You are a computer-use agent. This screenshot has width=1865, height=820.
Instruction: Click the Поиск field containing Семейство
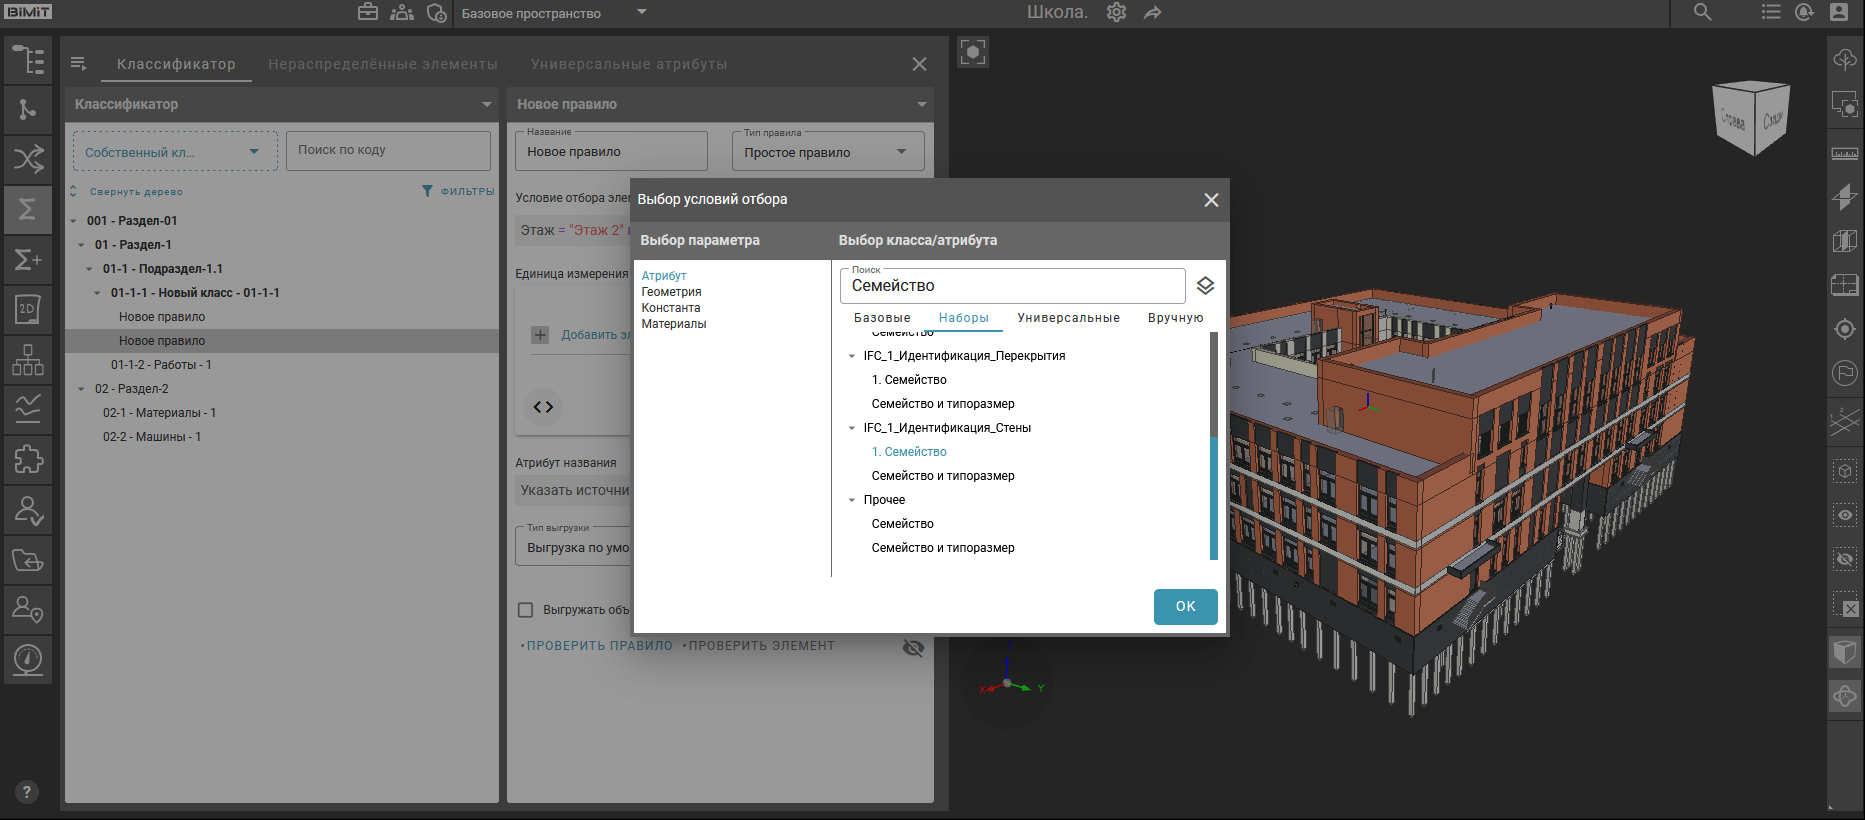click(x=1010, y=286)
